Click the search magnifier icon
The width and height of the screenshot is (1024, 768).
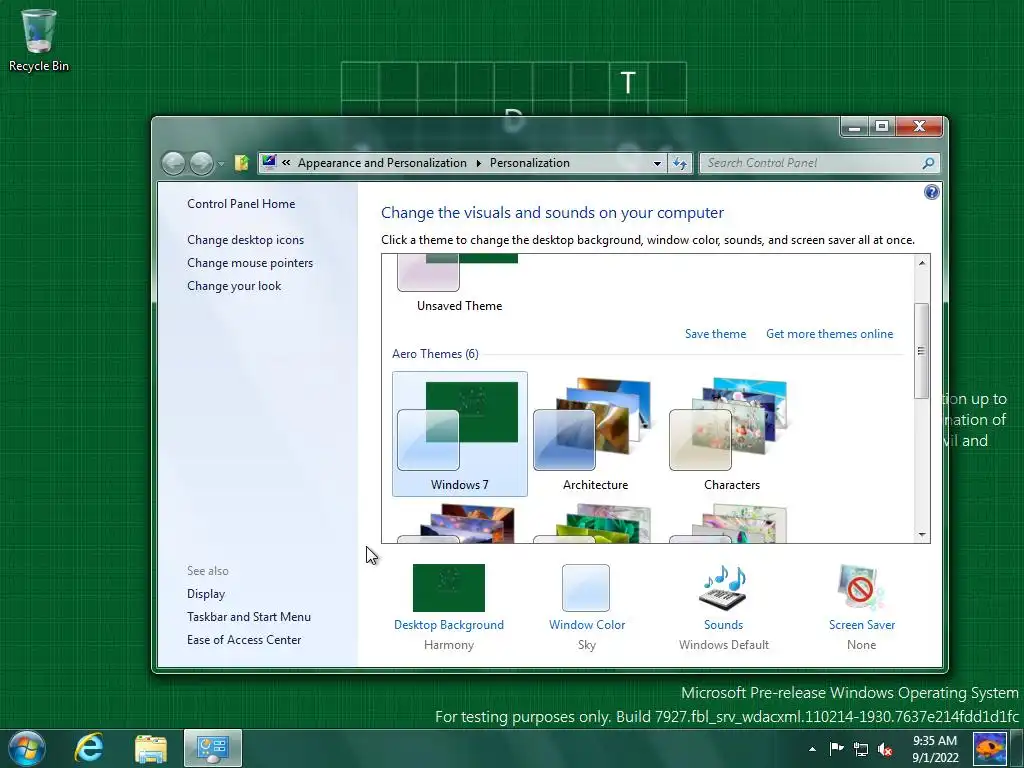(928, 163)
